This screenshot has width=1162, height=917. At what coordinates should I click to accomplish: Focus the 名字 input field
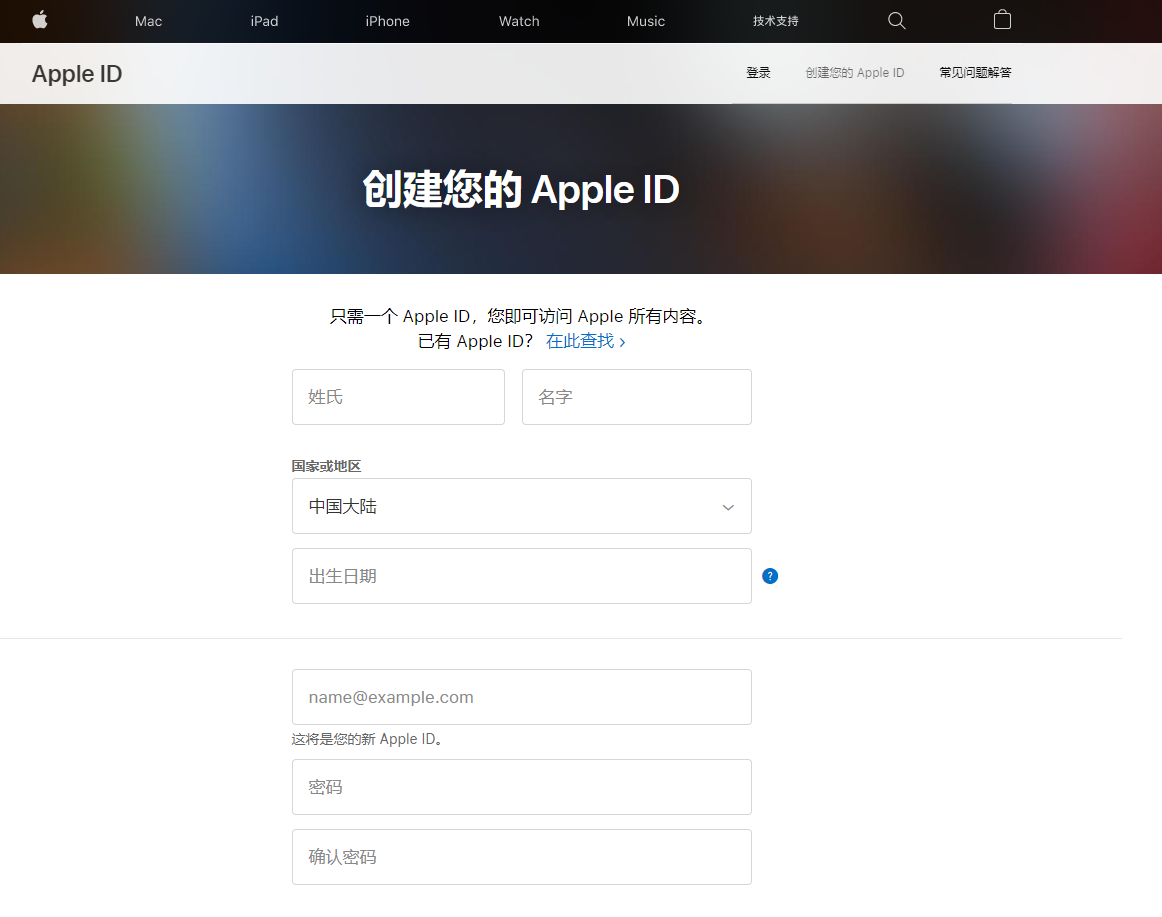click(637, 397)
